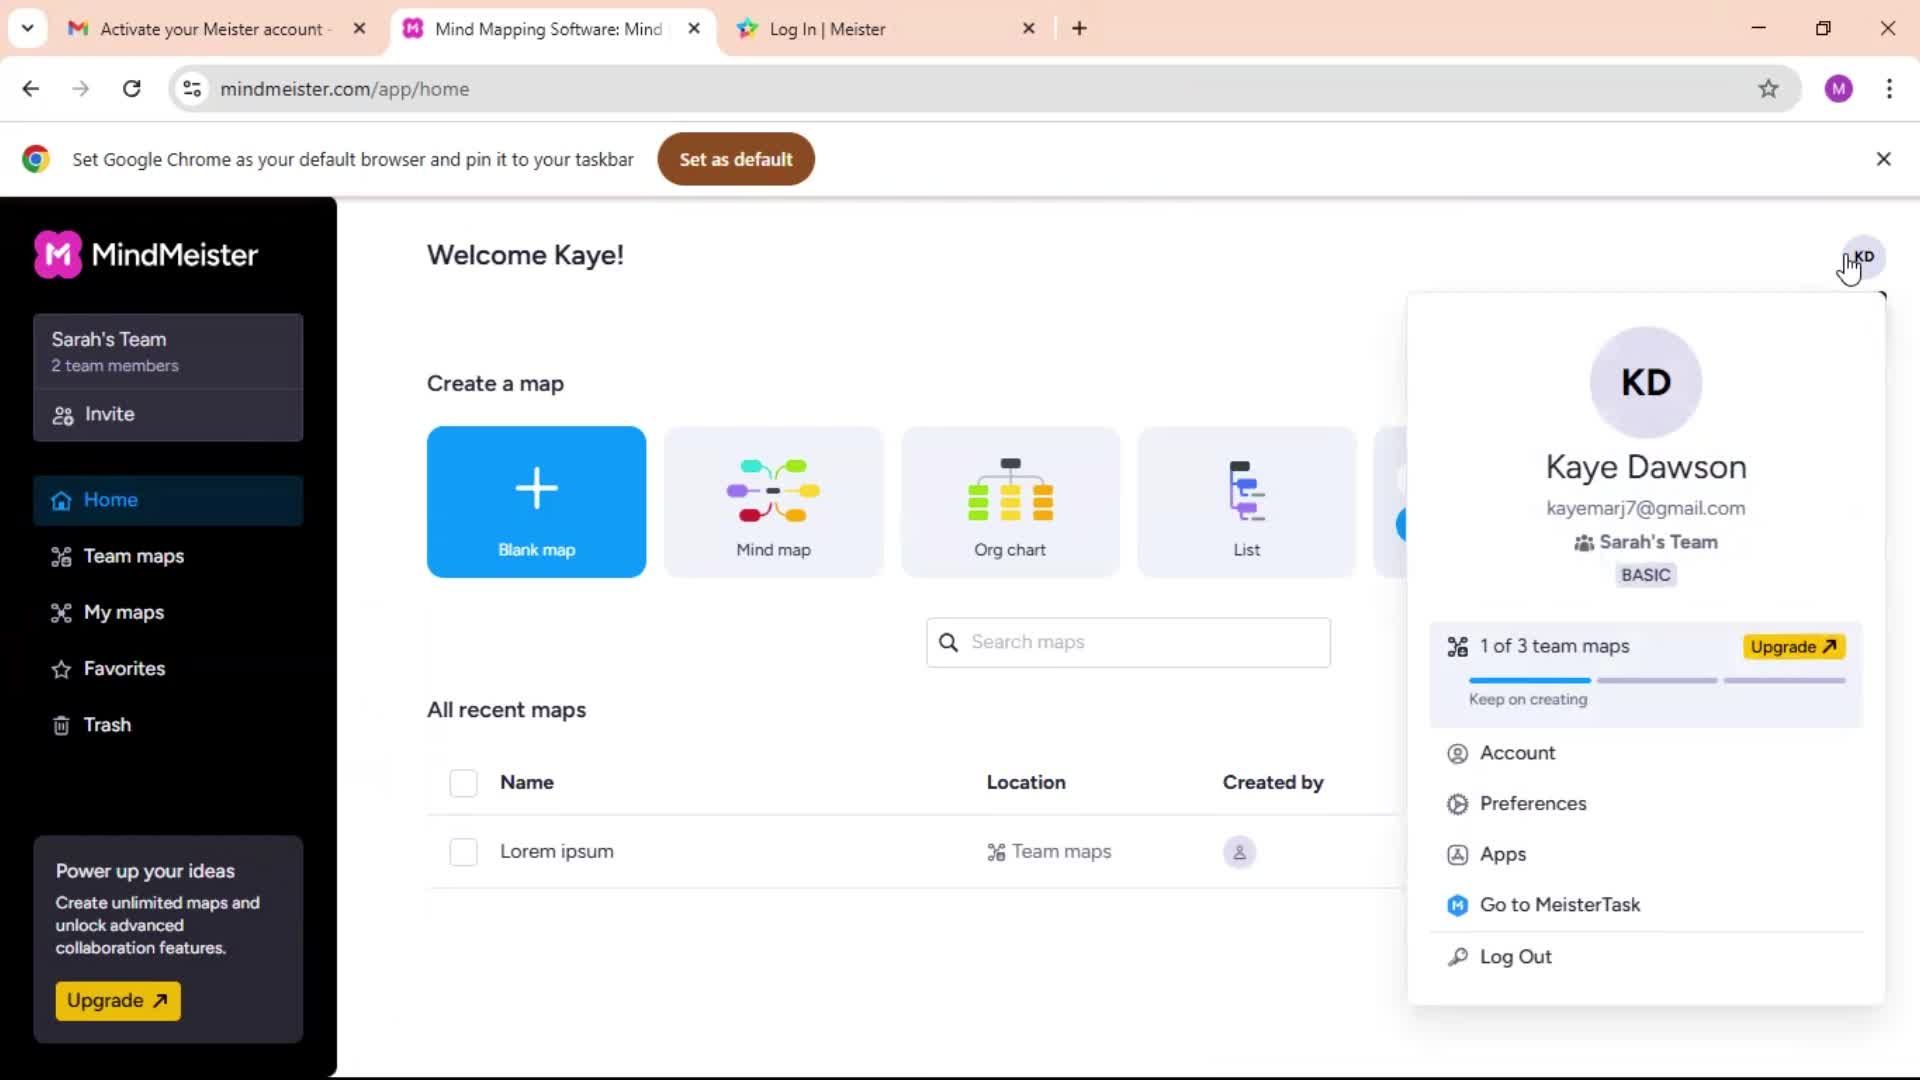The width and height of the screenshot is (1920, 1080).
Task: Open the Chrome profile M icon
Action: click(x=1838, y=89)
